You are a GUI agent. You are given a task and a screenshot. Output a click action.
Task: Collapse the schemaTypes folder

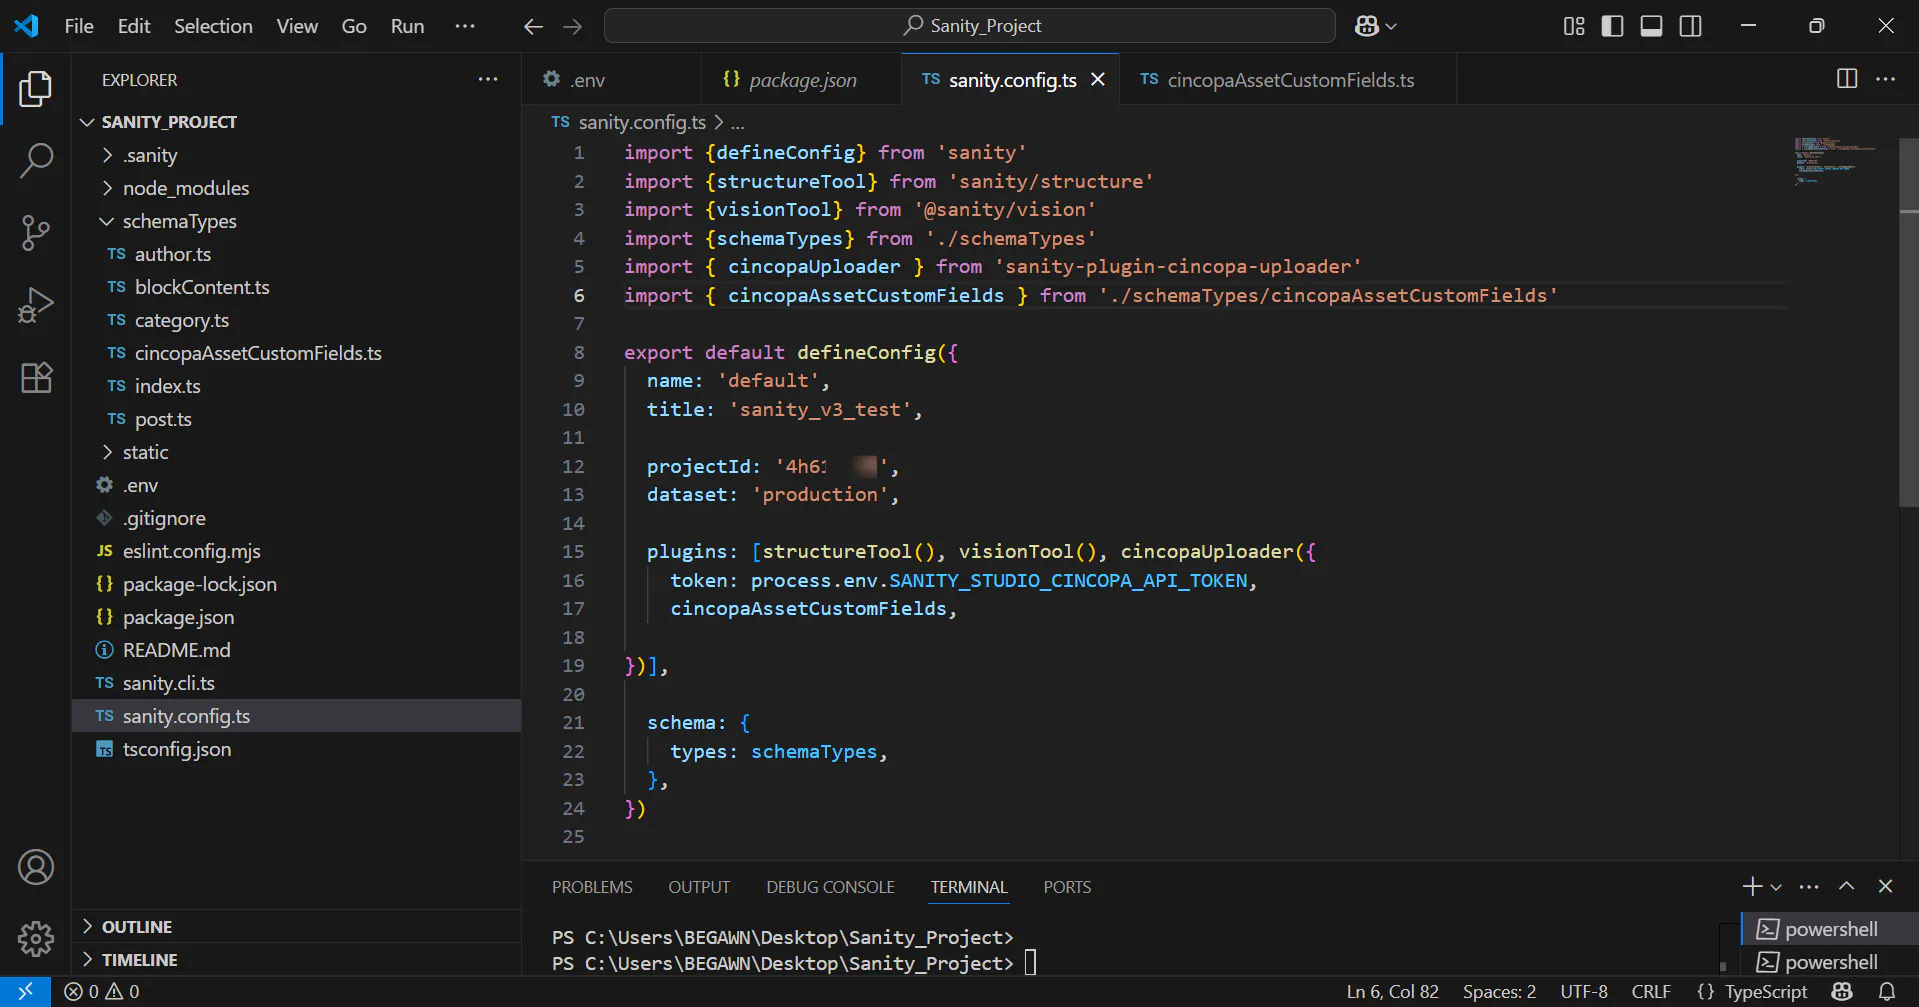click(297, 221)
